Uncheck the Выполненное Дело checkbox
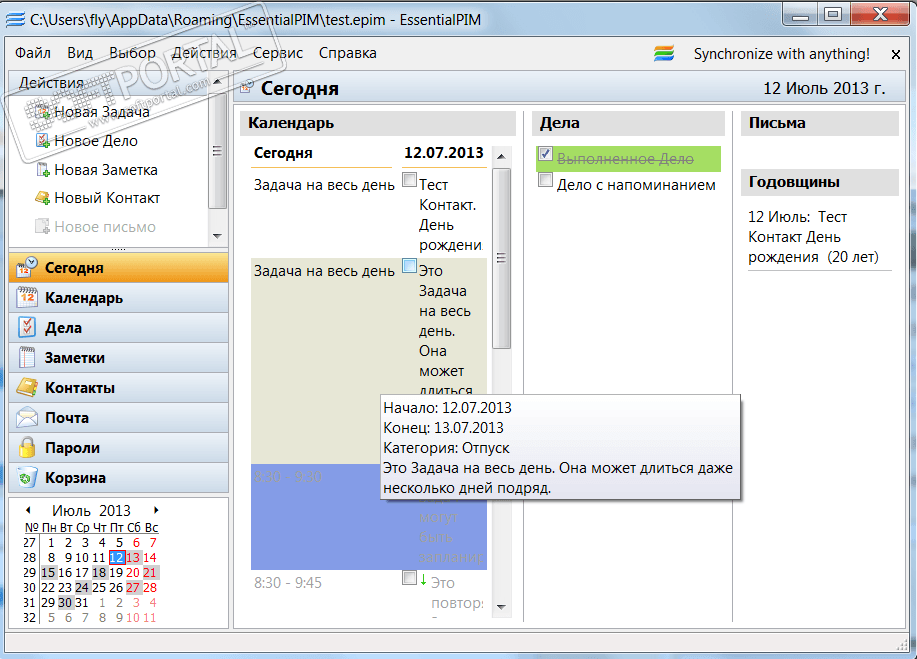The image size is (917, 659). 545,154
